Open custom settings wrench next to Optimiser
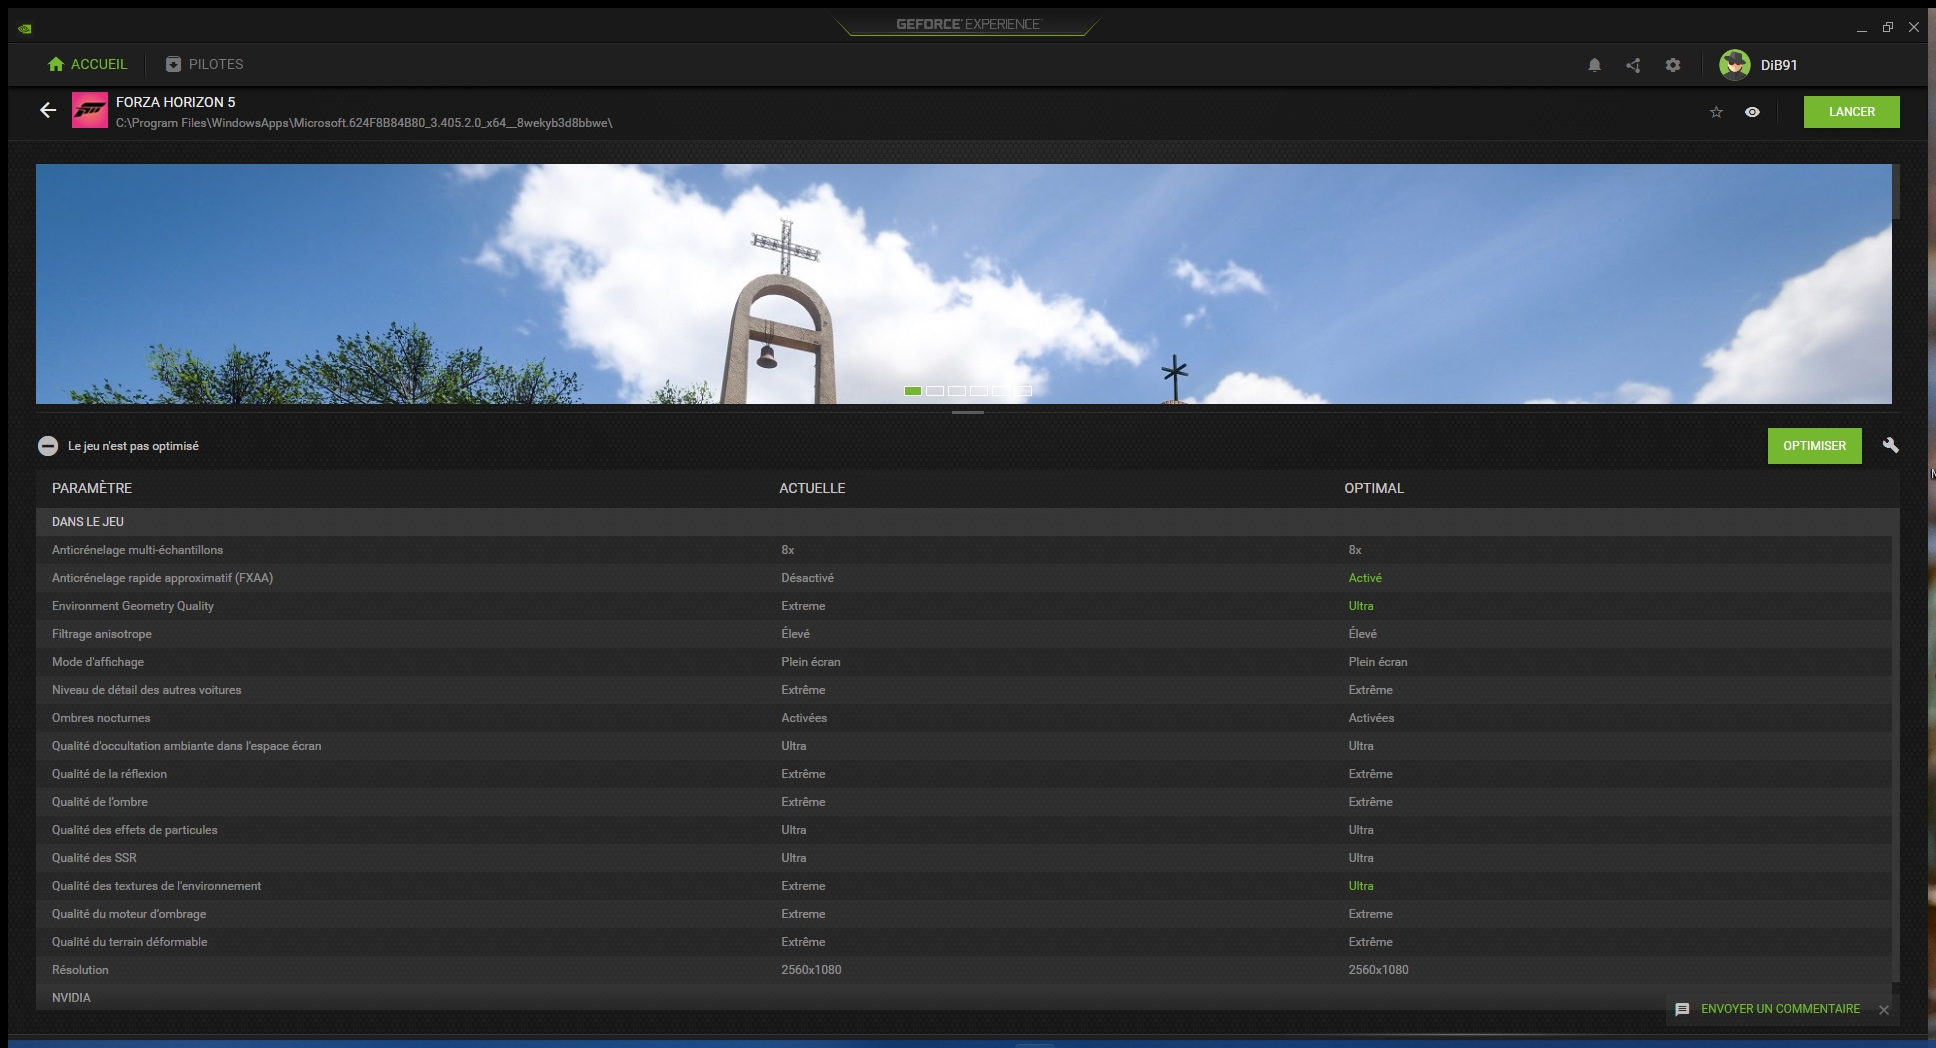The width and height of the screenshot is (1936, 1048). coord(1890,445)
